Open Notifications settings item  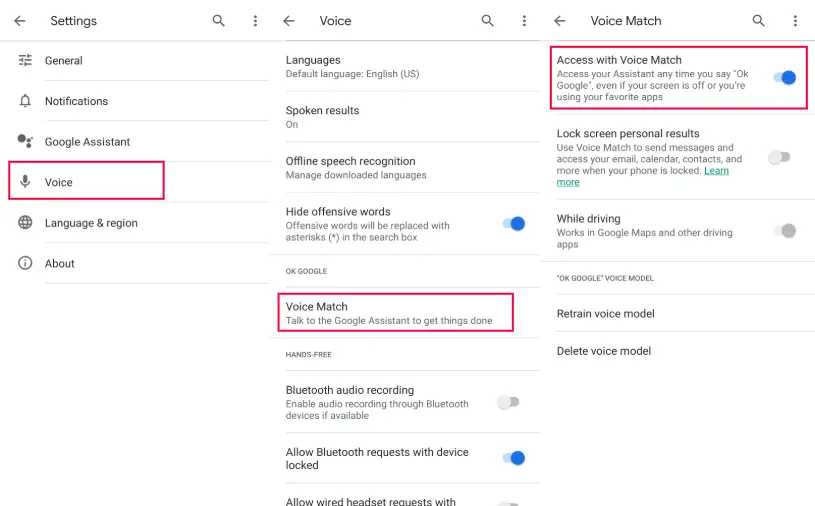[x=76, y=101]
